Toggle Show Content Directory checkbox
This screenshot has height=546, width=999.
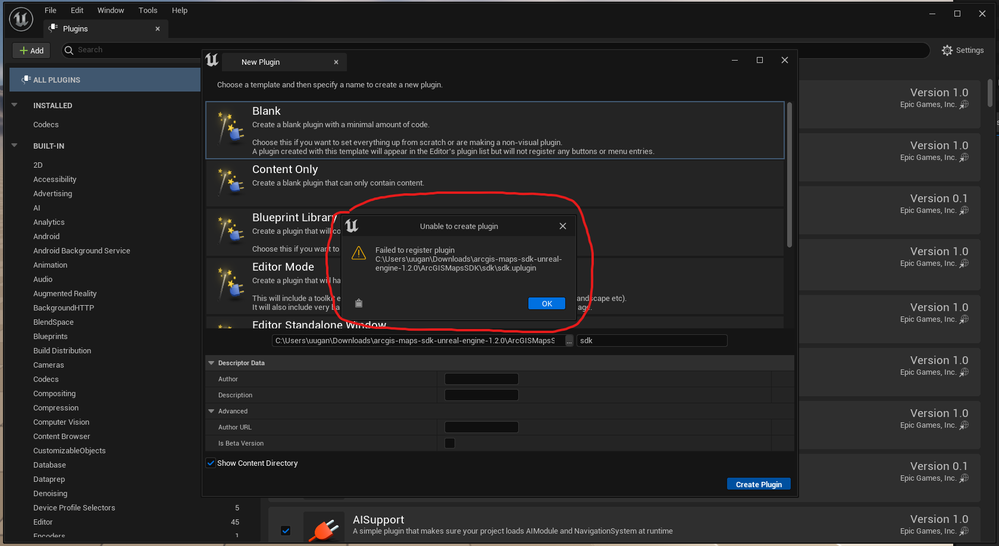click(210, 463)
